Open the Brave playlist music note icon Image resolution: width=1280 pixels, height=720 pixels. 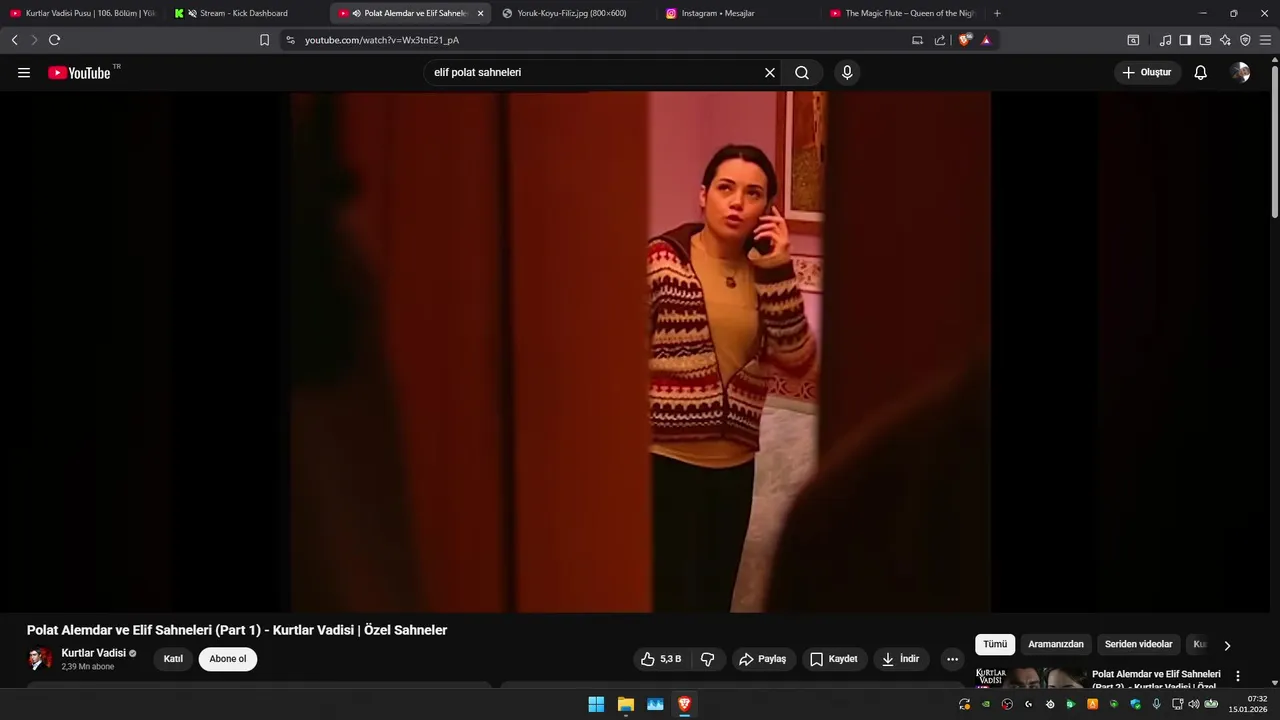1165,40
